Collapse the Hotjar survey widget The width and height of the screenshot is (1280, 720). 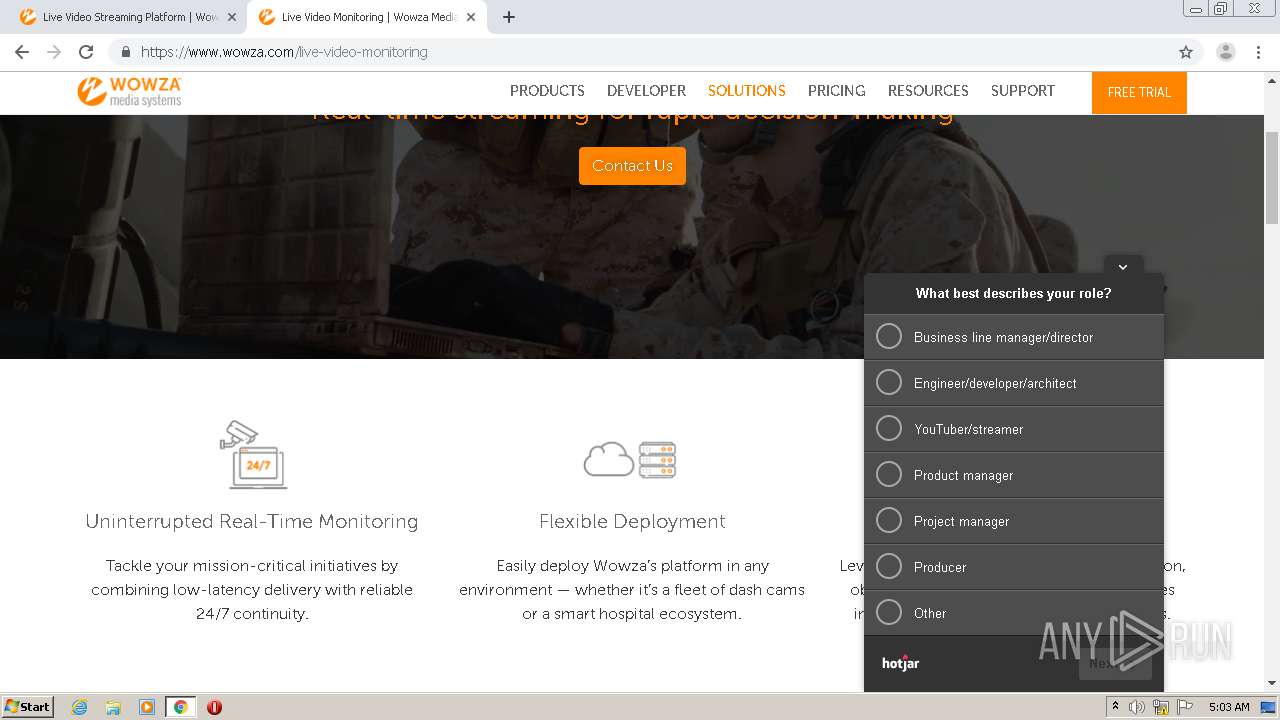(1123, 266)
